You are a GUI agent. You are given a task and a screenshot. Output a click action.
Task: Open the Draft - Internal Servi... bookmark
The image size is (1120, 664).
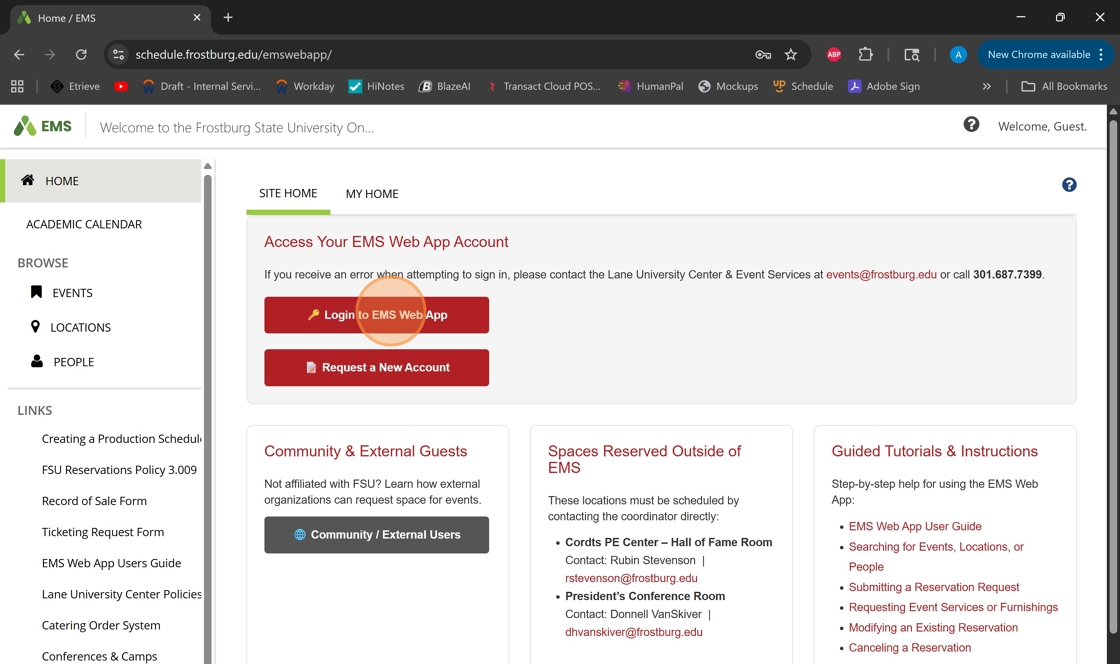(201, 86)
